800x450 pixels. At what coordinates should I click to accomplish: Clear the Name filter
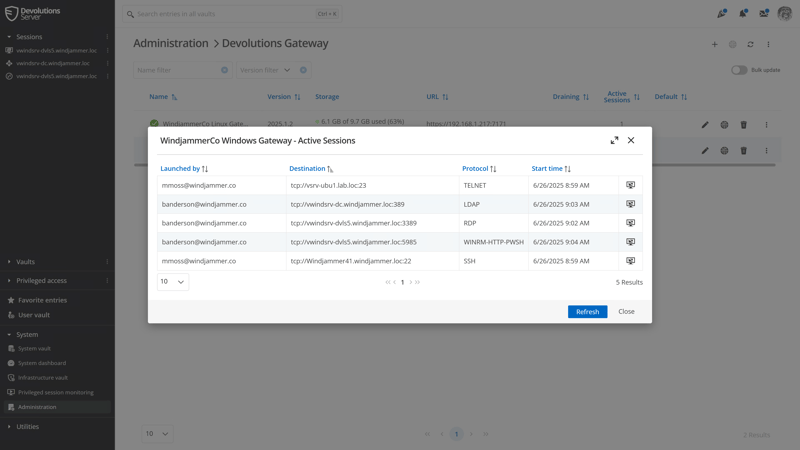224,70
